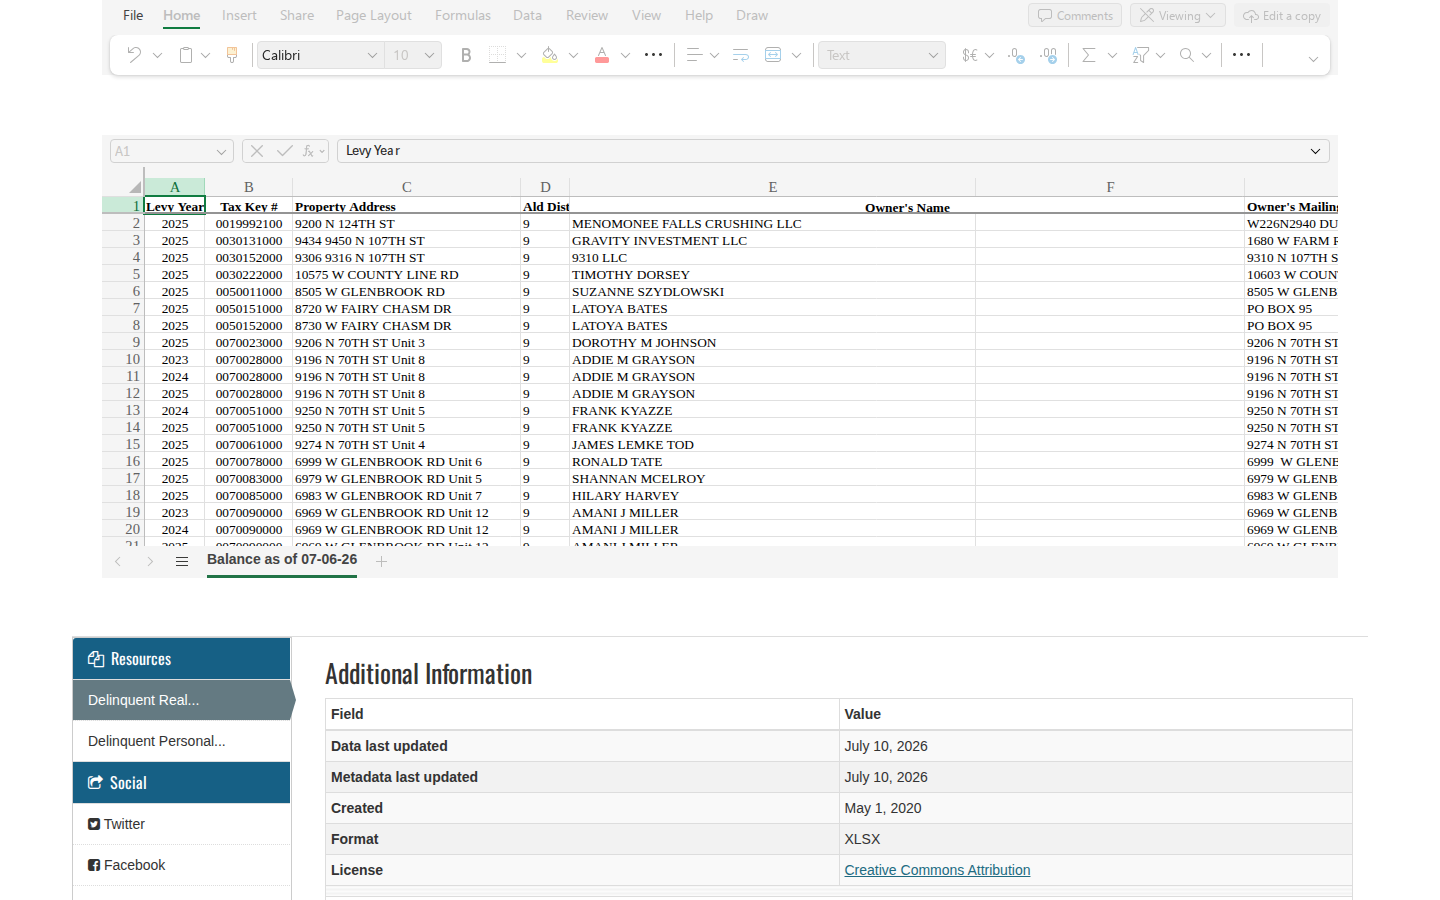Expand the ribbon collapse chevron
1440x900 pixels.
point(1313,59)
